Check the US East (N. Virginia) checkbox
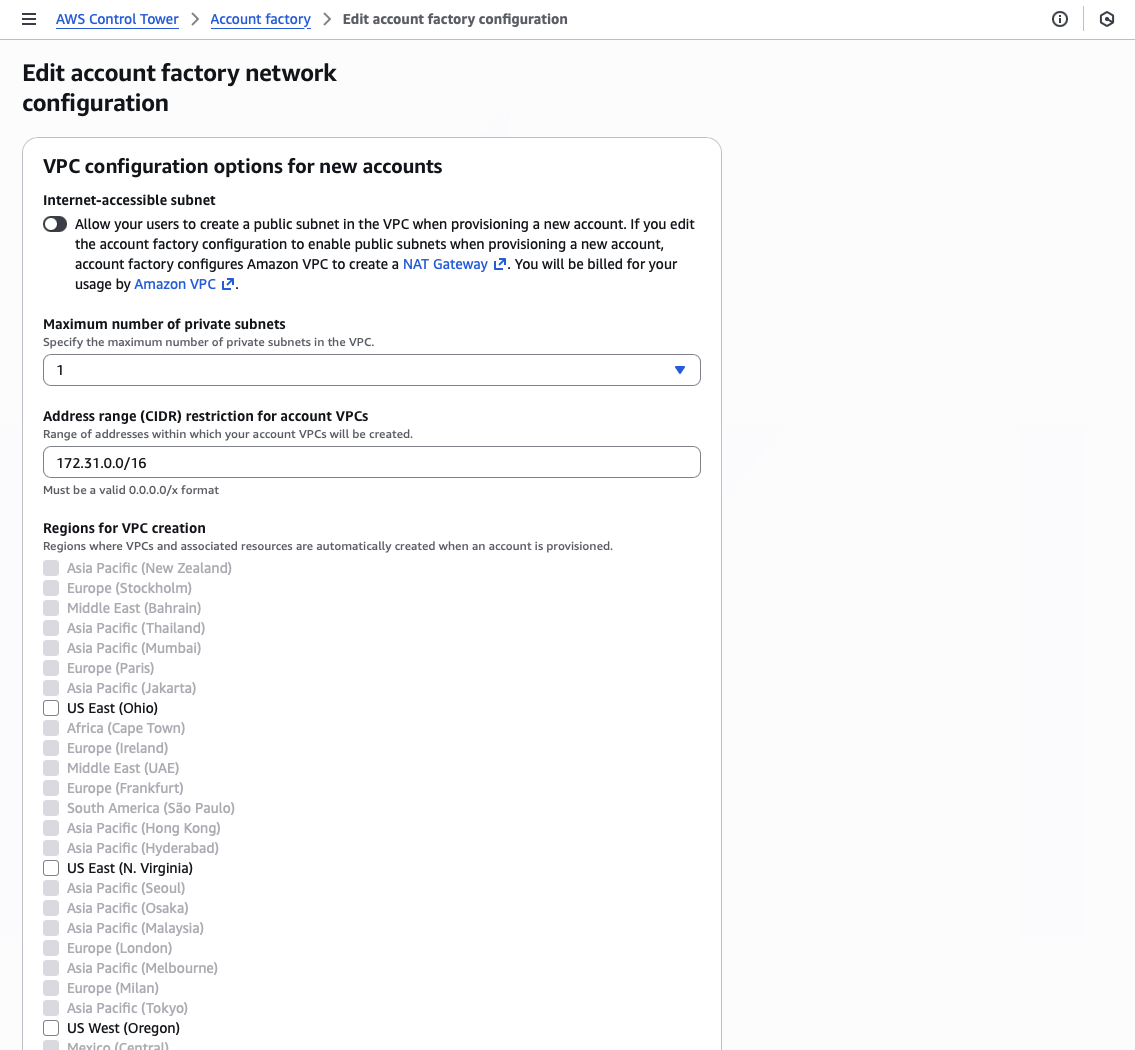 point(51,868)
